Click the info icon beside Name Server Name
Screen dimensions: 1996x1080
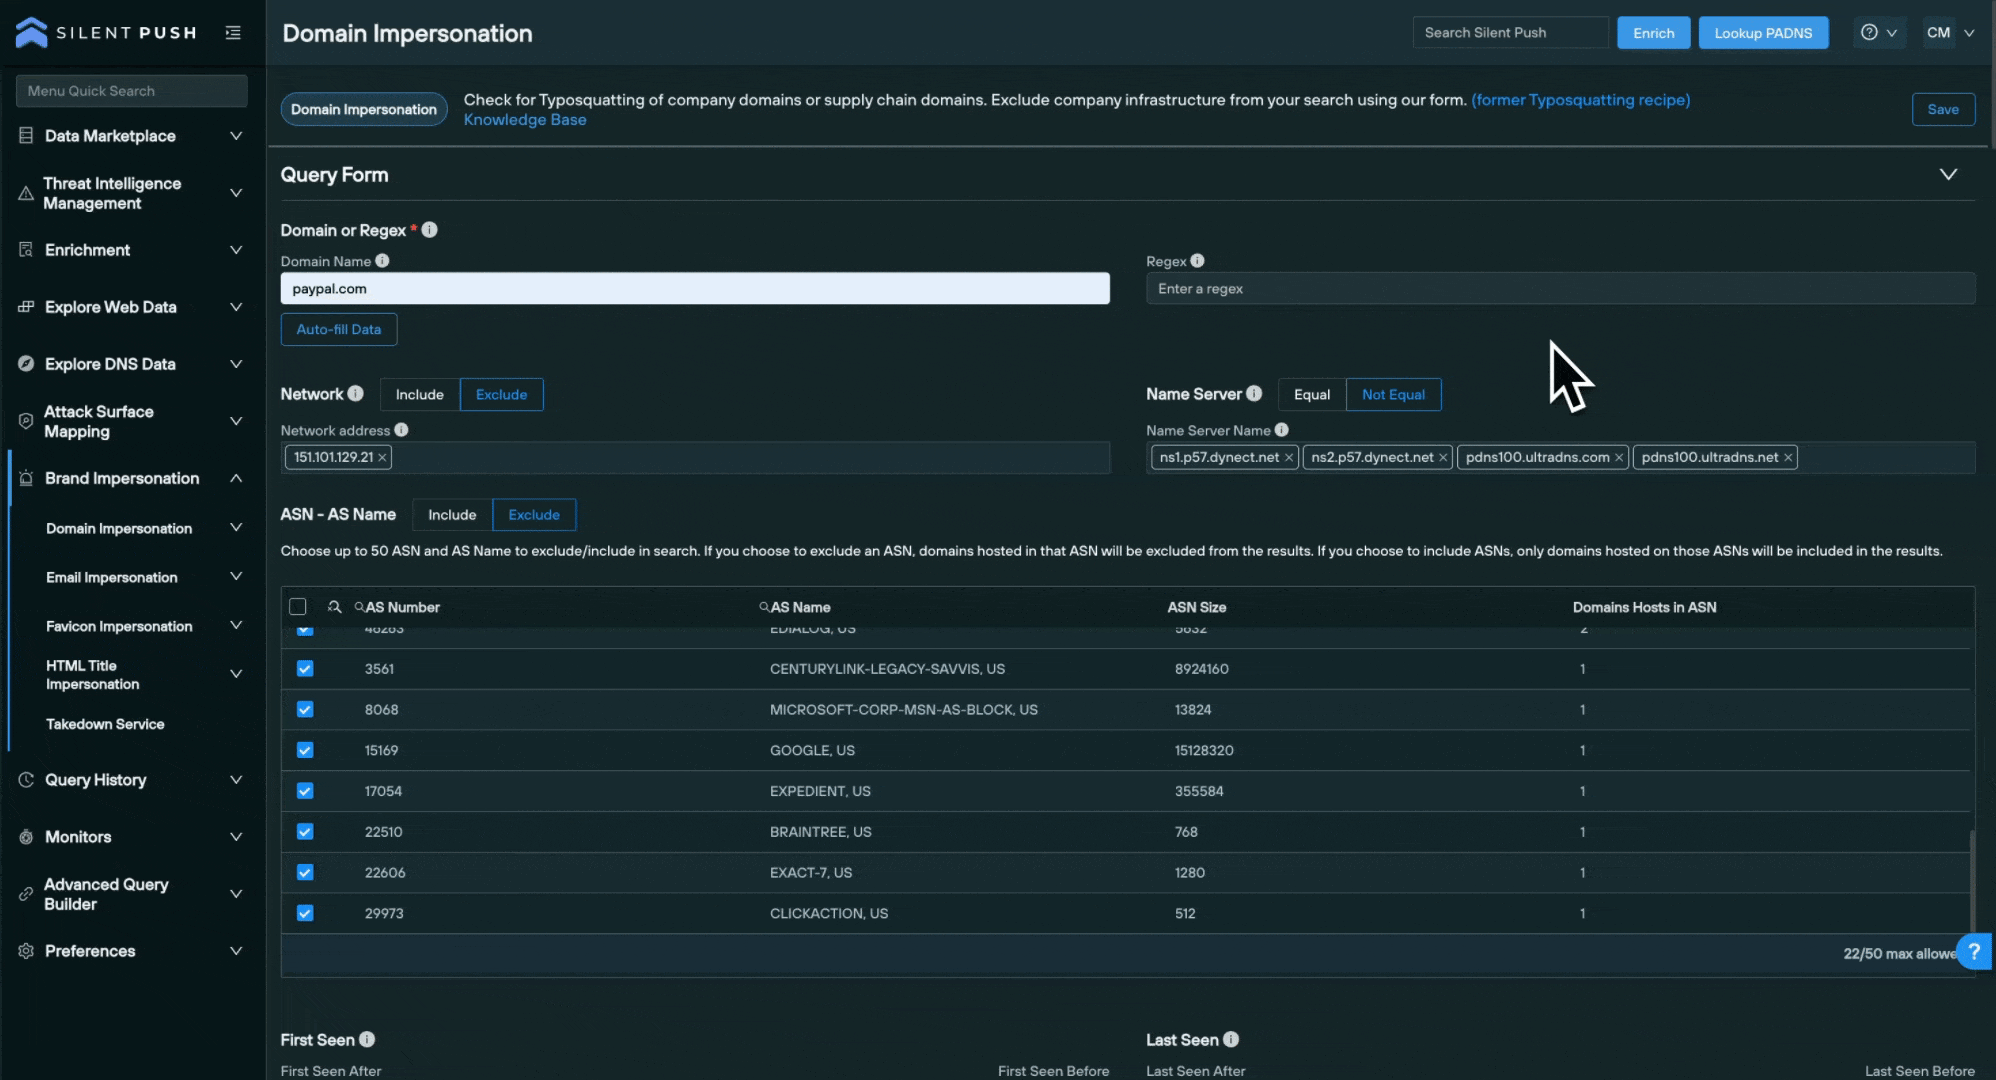tap(1281, 430)
